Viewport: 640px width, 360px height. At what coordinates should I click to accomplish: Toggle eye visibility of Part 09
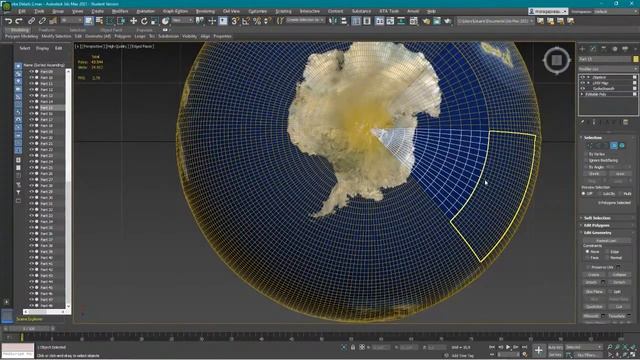click(31, 71)
